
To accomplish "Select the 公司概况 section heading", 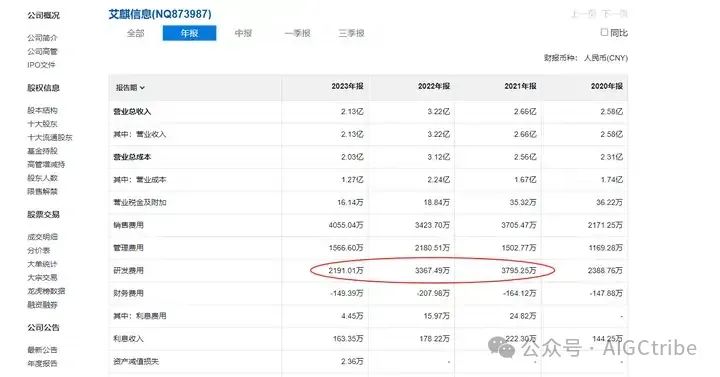I will (43, 16).
